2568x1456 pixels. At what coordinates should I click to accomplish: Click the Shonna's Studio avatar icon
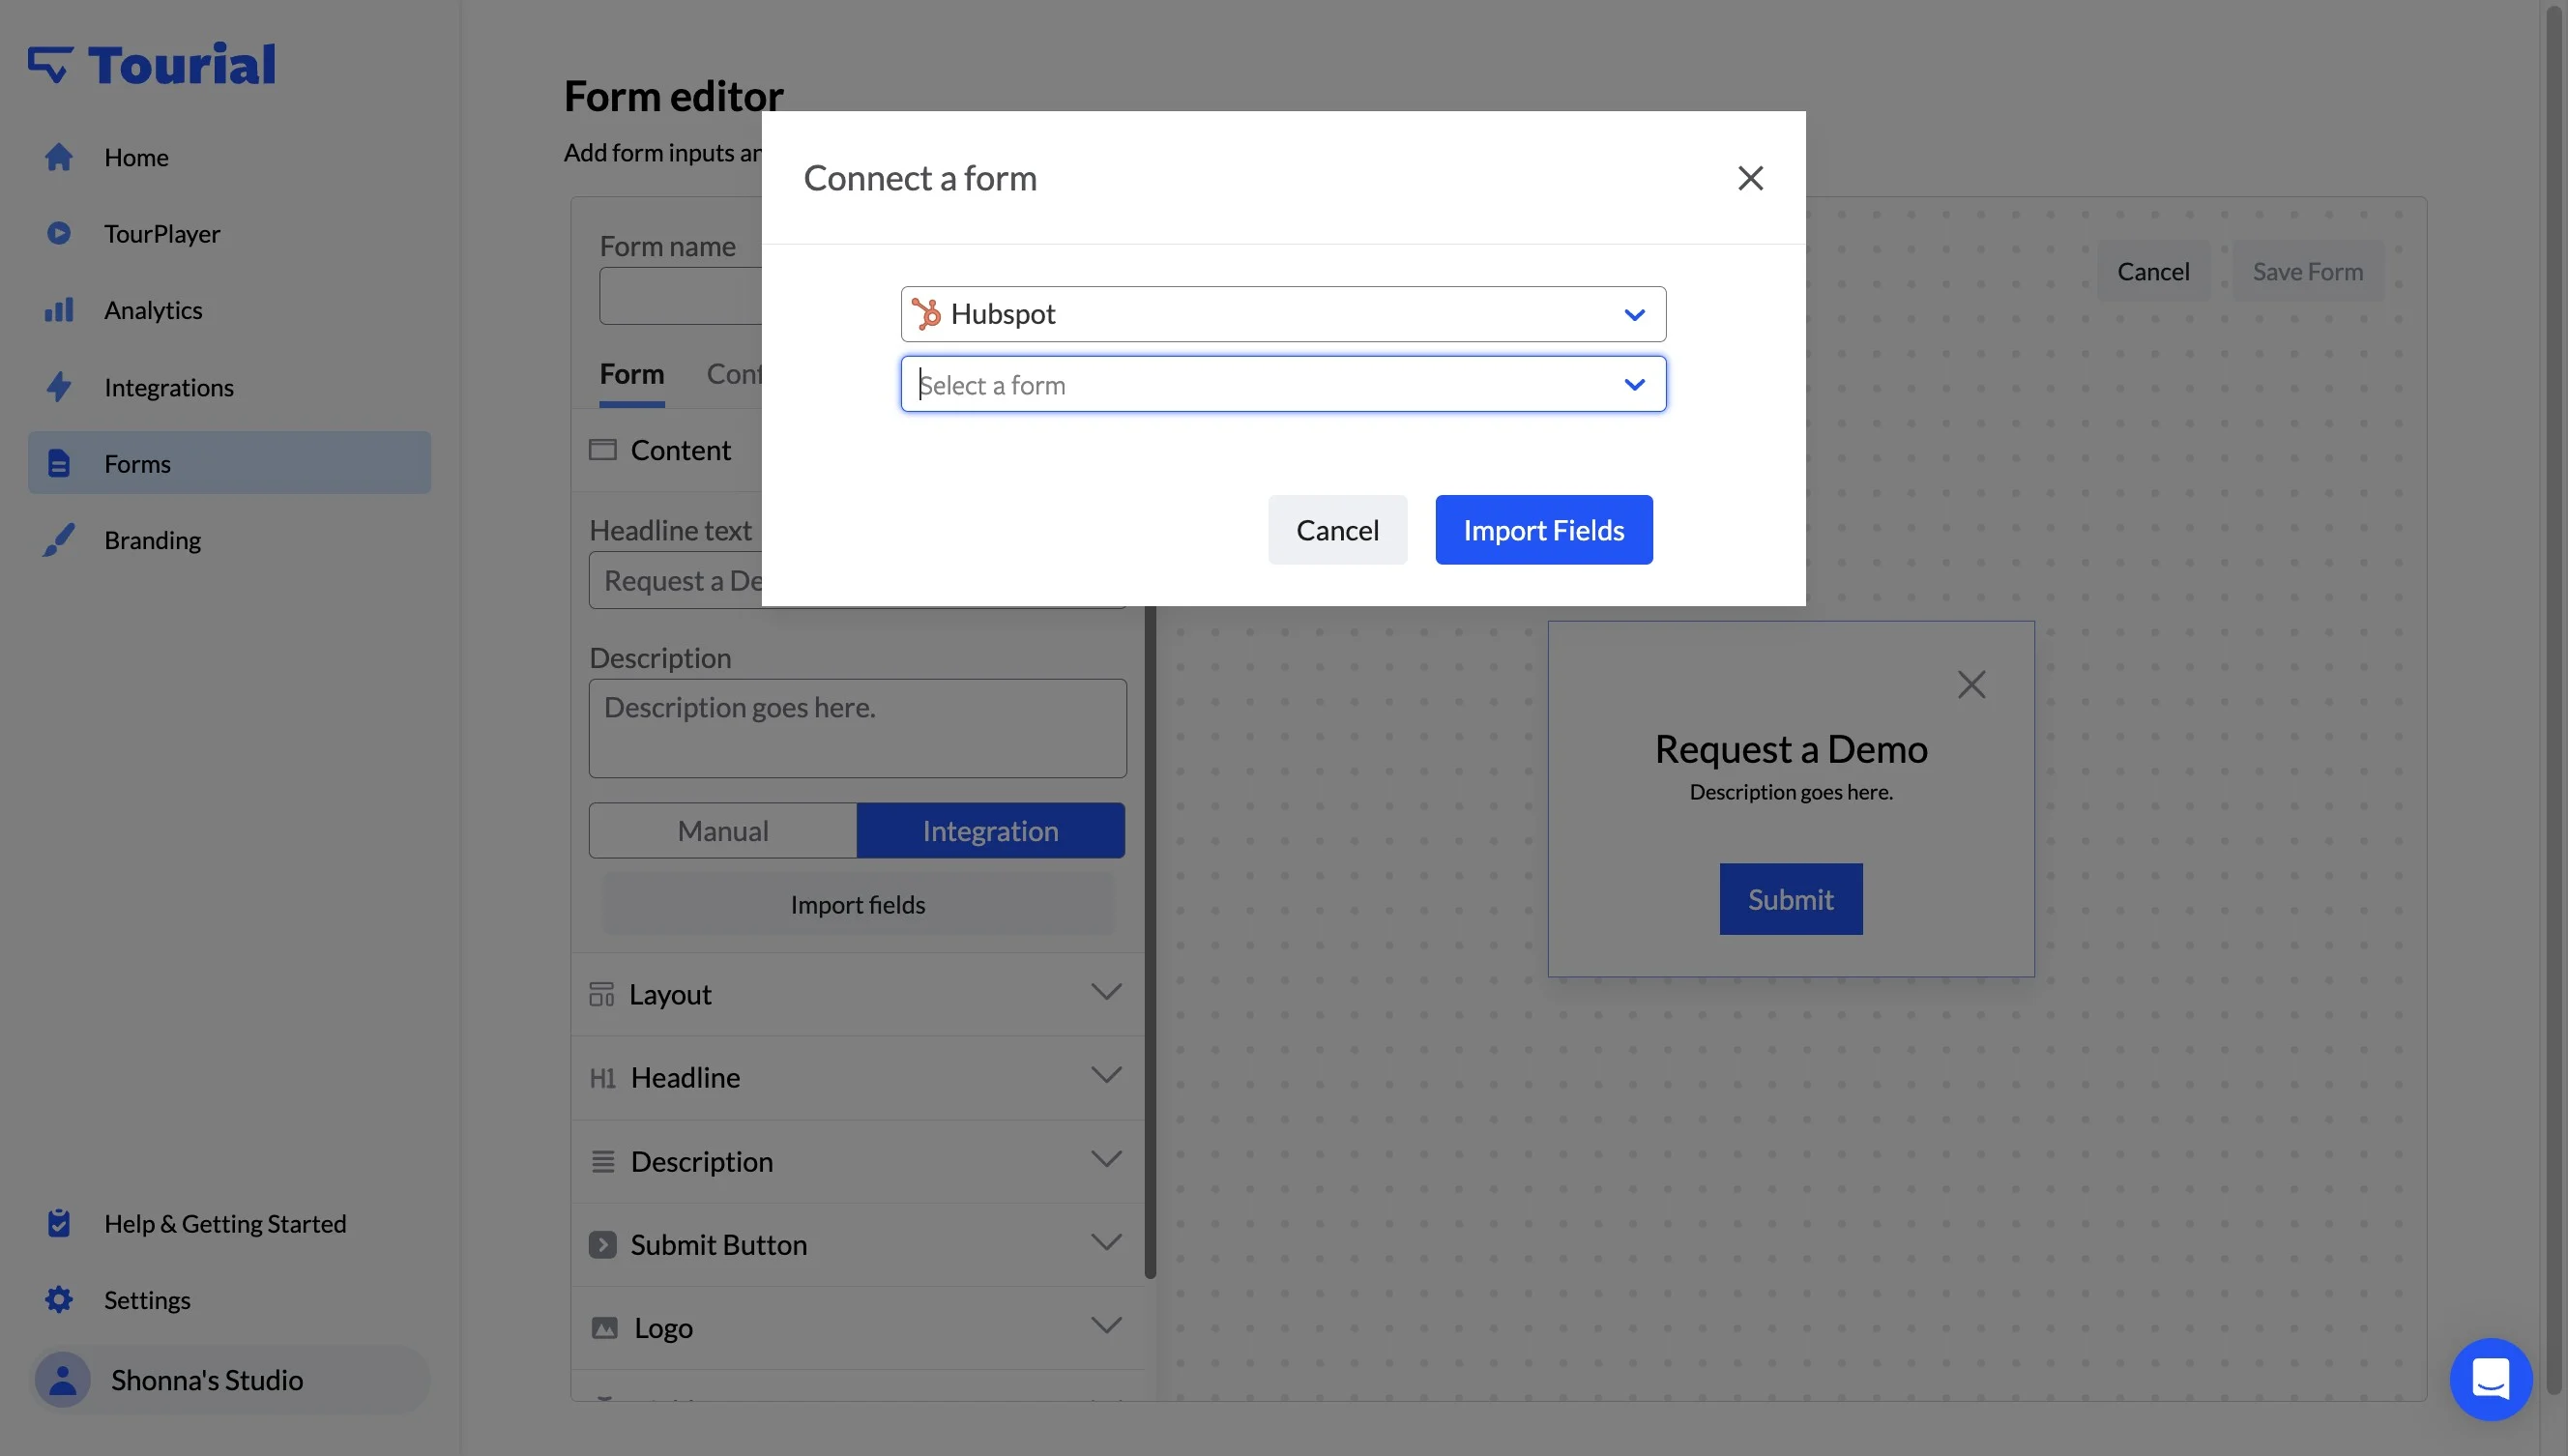pos(63,1380)
